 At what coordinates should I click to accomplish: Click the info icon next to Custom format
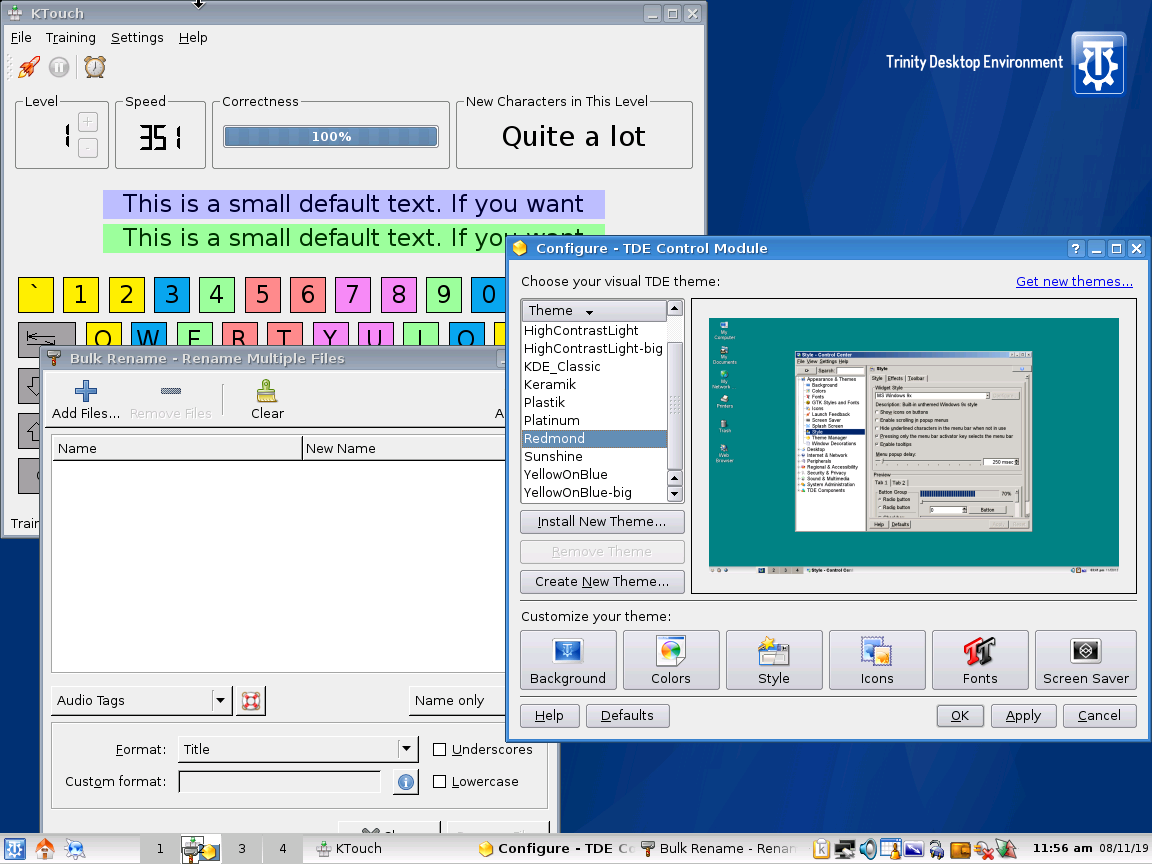[x=406, y=782]
